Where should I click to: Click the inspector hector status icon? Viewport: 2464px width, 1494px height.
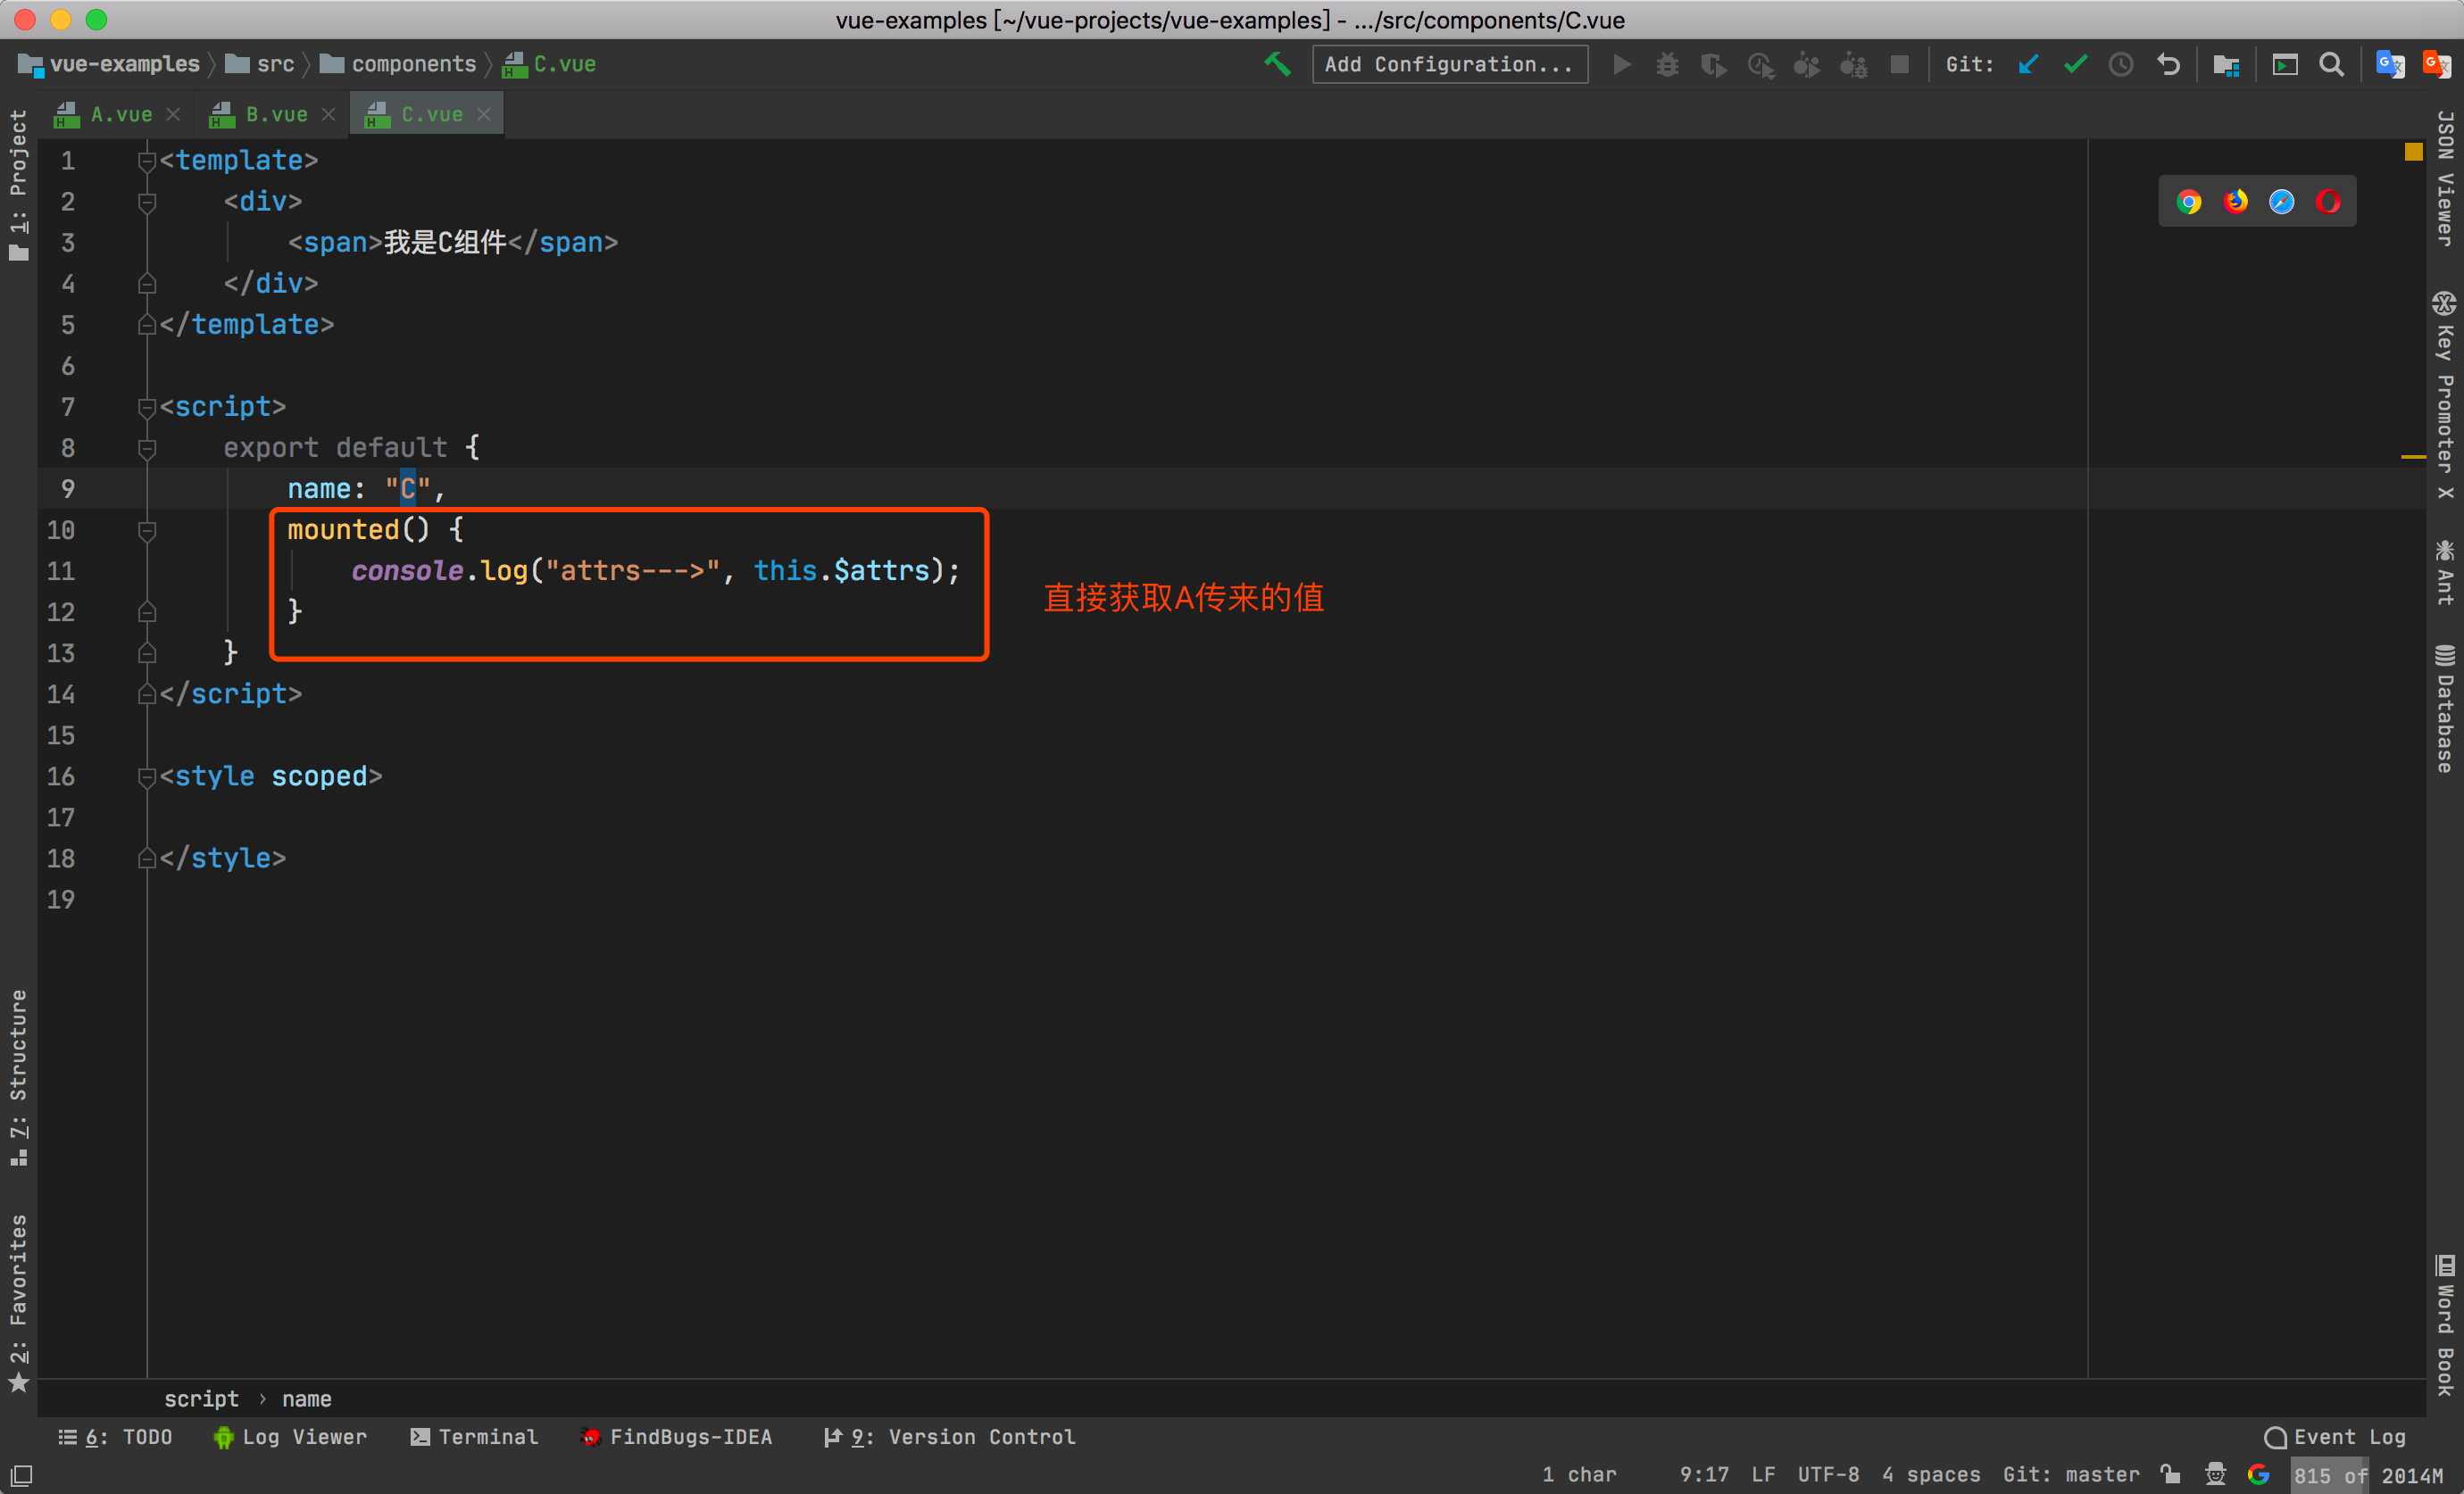(x=2216, y=1474)
